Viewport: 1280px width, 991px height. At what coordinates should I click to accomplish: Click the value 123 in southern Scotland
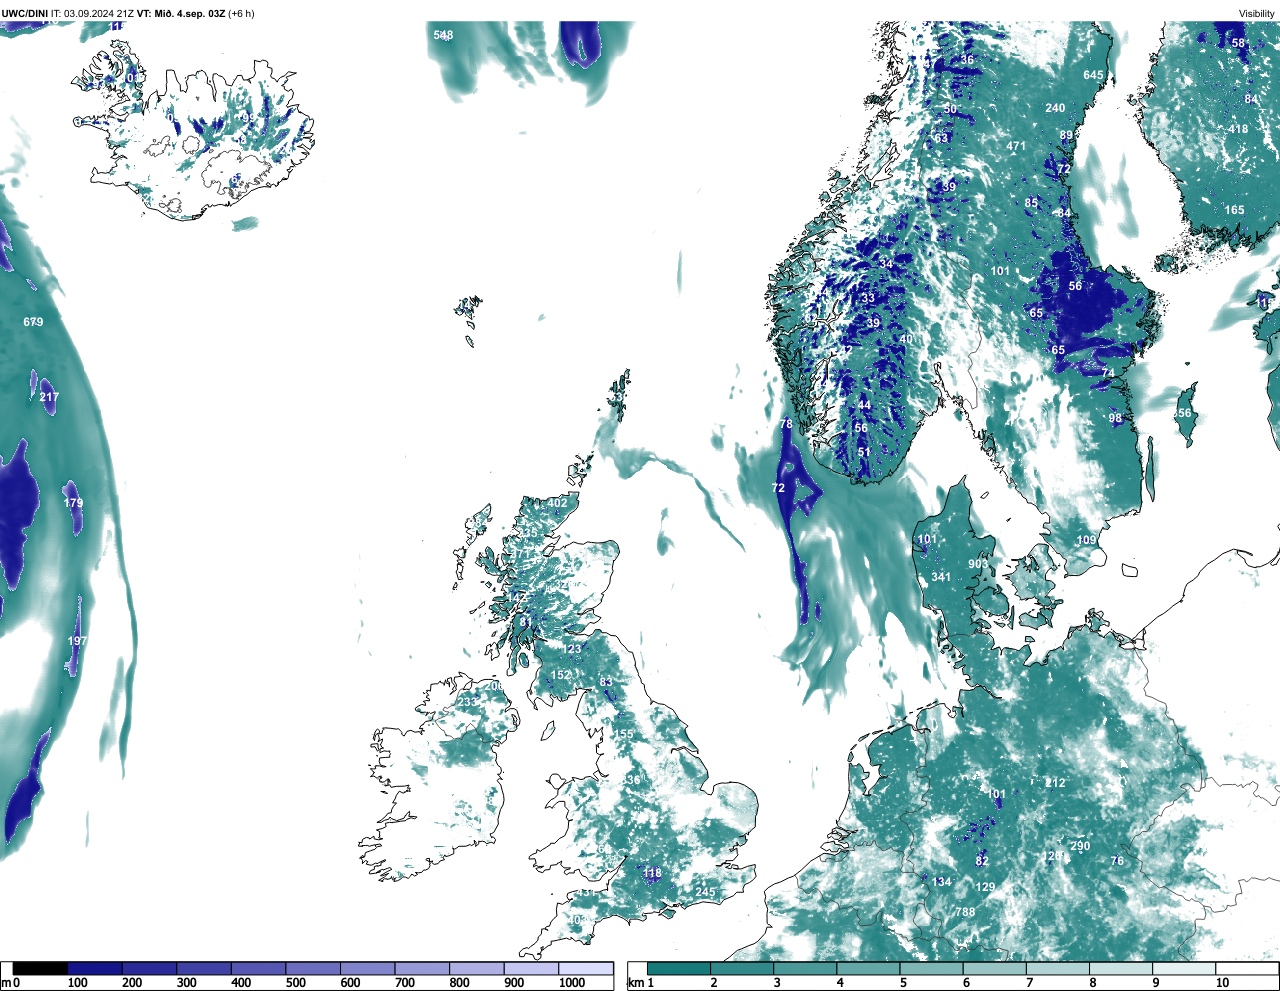point(571,649)
